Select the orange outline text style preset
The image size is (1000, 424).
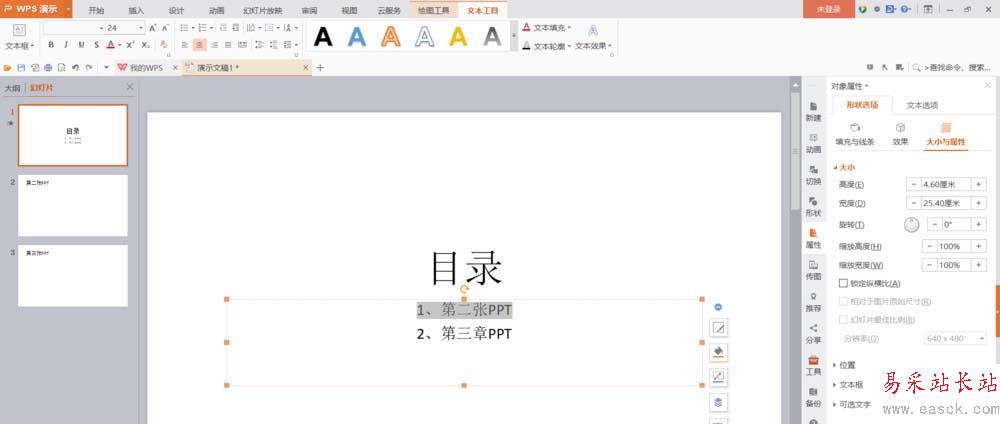click(390, 37)
